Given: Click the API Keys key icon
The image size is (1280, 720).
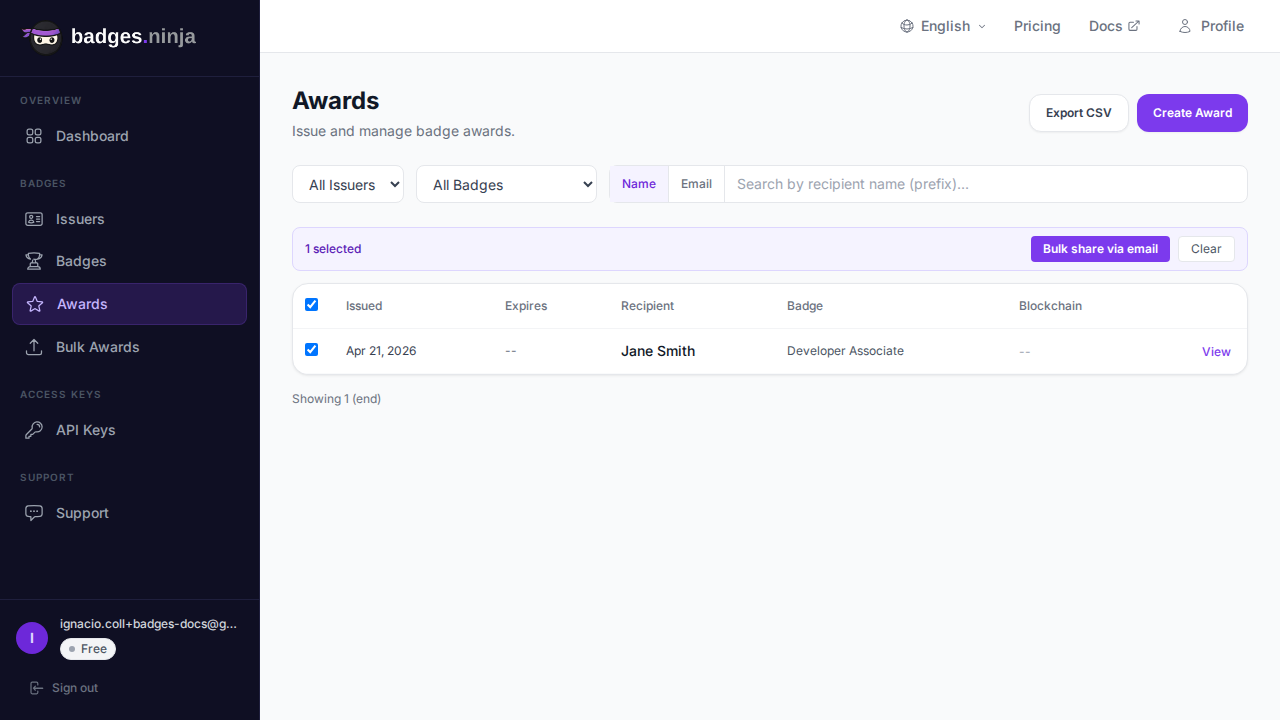Looking at the screenshot, I should tap(34, 430).
